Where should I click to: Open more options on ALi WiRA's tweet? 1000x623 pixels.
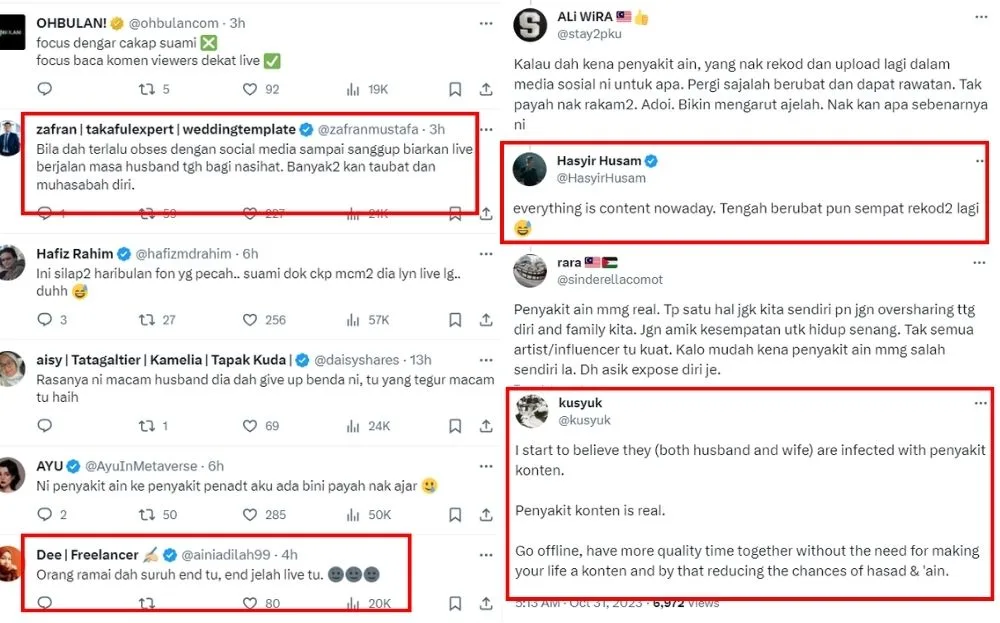tap(980, 18)
